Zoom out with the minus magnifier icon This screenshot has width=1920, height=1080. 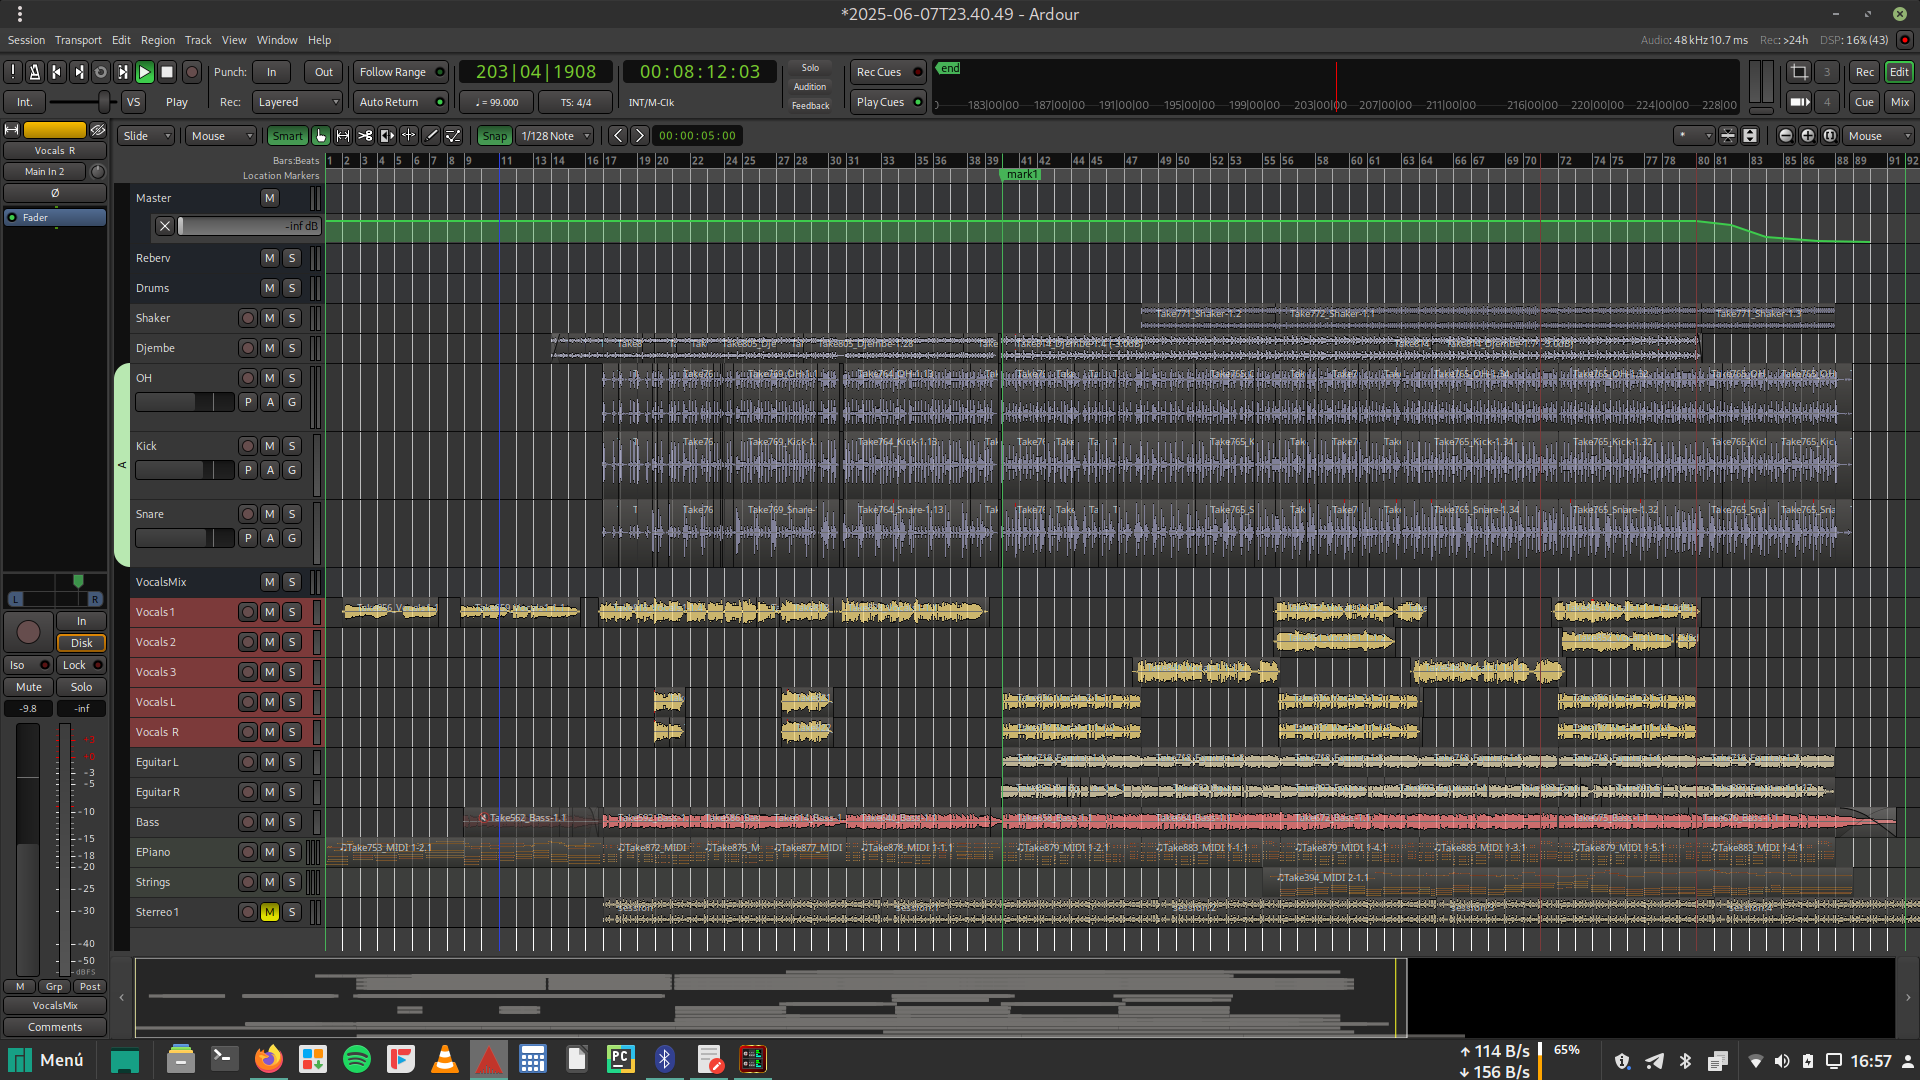pos(1786,136)
